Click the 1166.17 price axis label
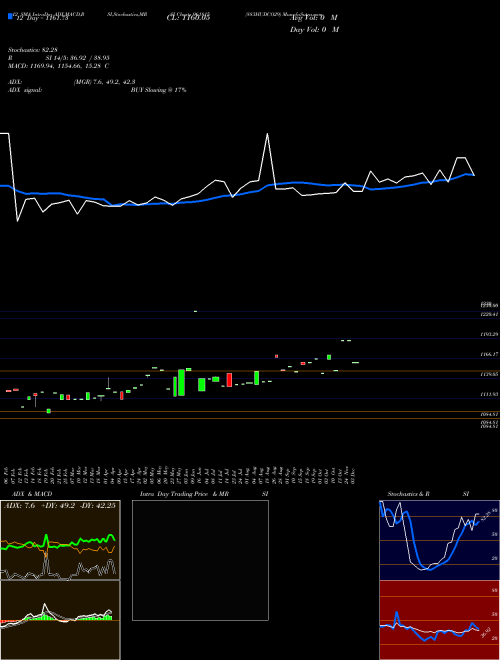 click(x=489, y=354)
